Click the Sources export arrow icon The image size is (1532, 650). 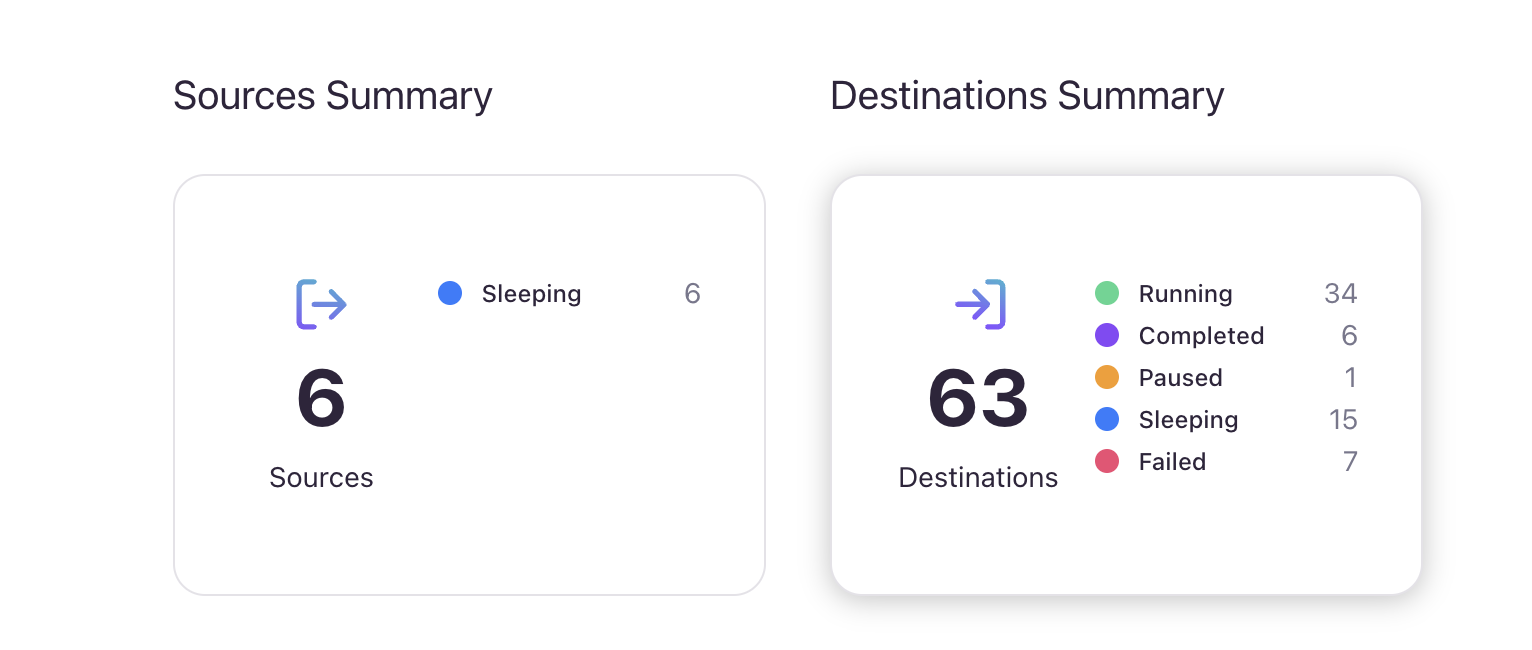click(321, 304)
